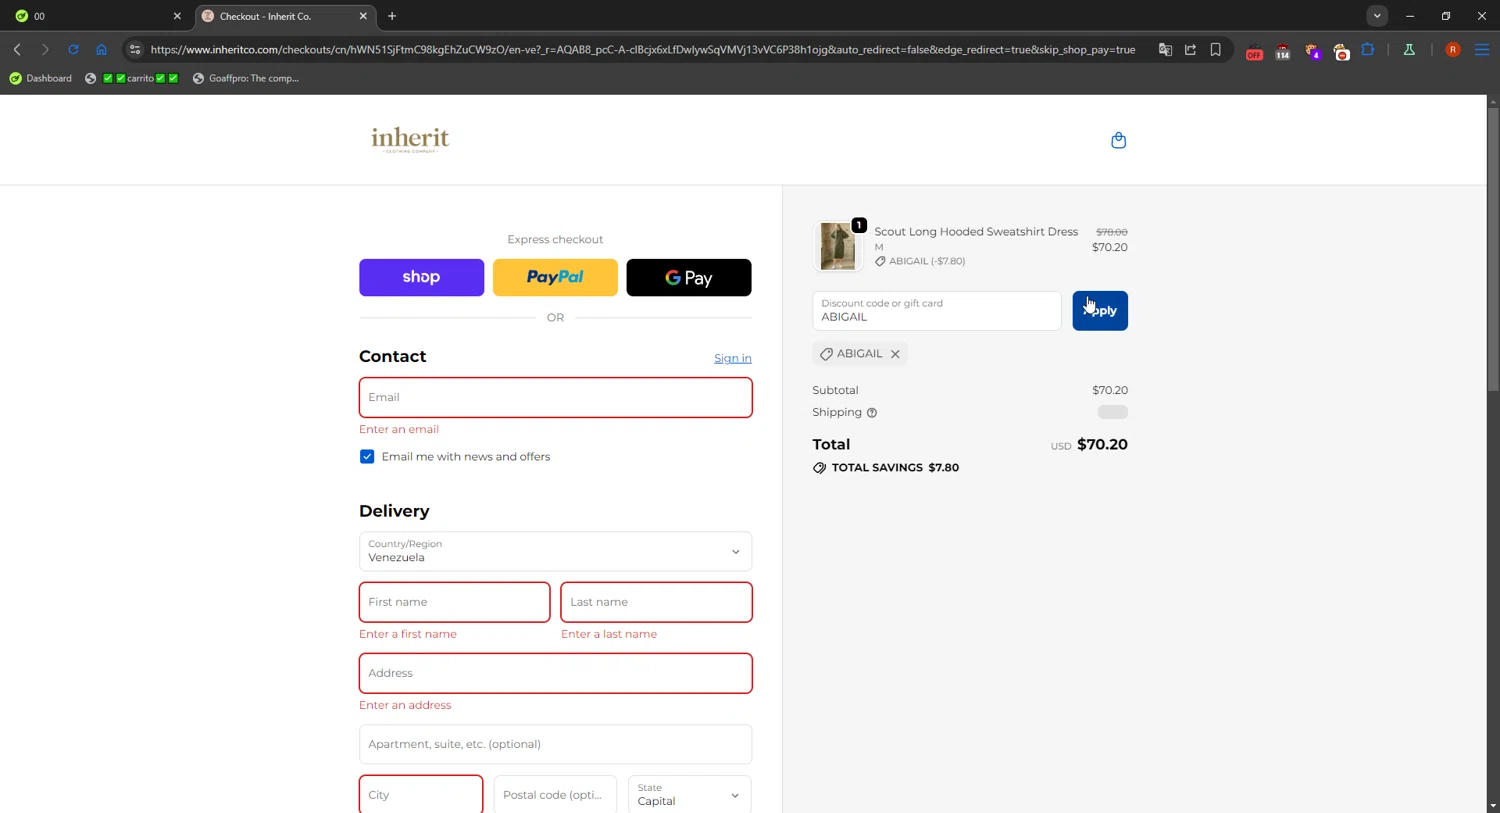Click the Inherit logo
The width and height of the screenshot is (1500, 813).
click(x=410, y=139)
